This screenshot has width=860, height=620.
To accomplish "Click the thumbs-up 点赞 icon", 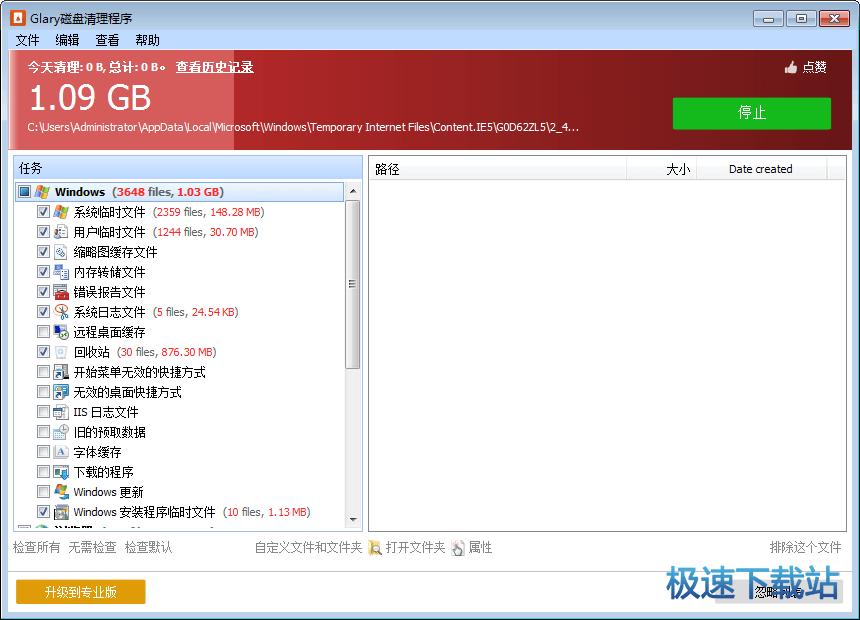I will click(791, 68).
